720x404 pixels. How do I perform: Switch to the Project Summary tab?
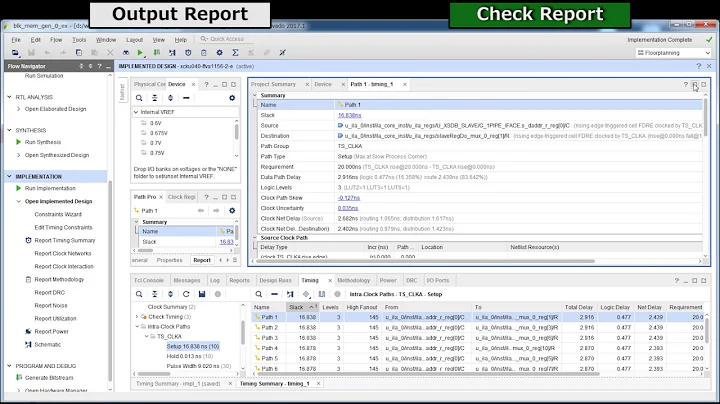(274, 84)
